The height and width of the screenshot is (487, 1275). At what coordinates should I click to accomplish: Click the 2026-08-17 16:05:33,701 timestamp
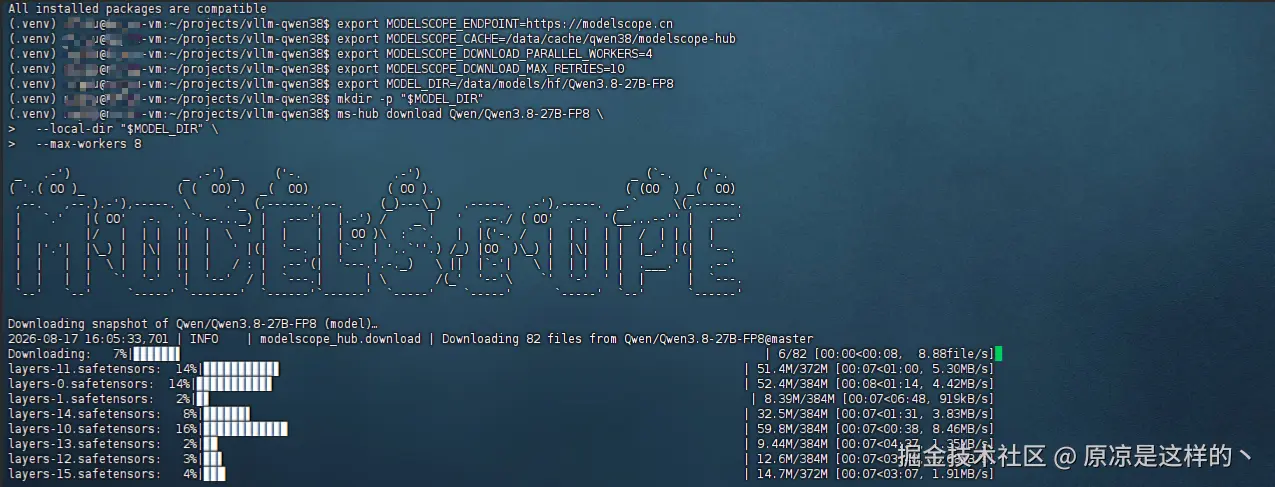[87, 339]
